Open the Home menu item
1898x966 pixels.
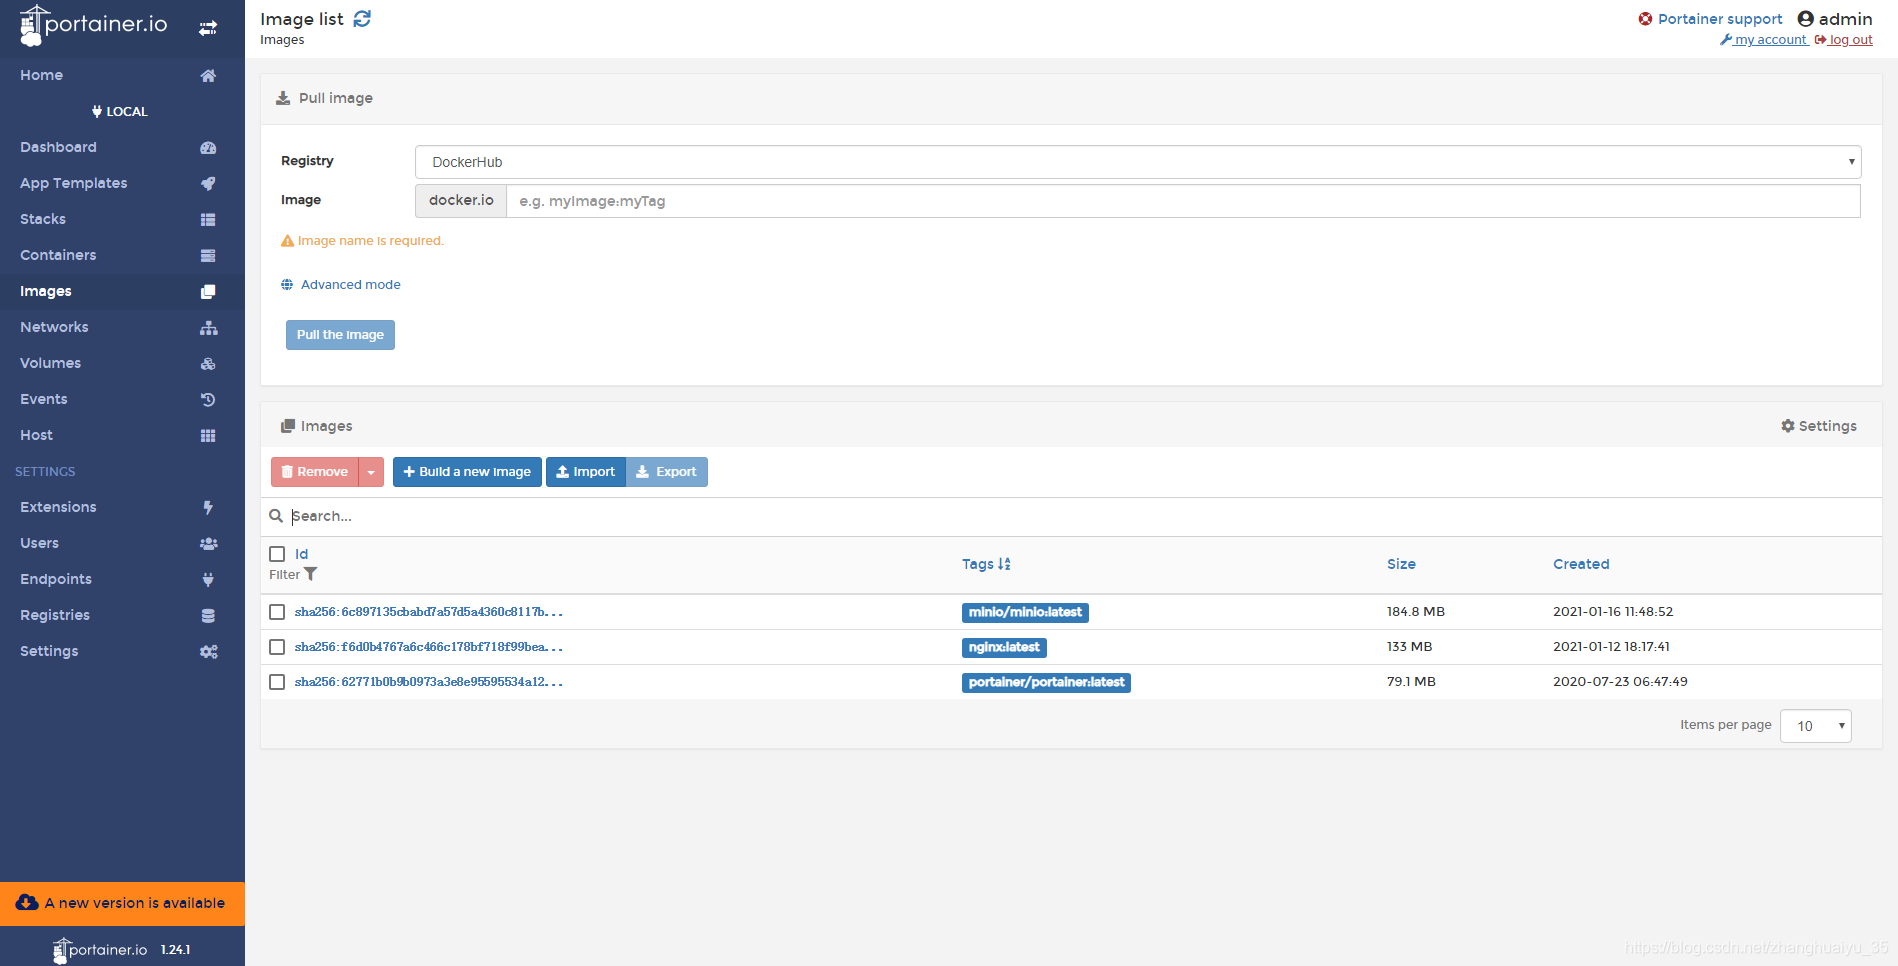[122, 76]
